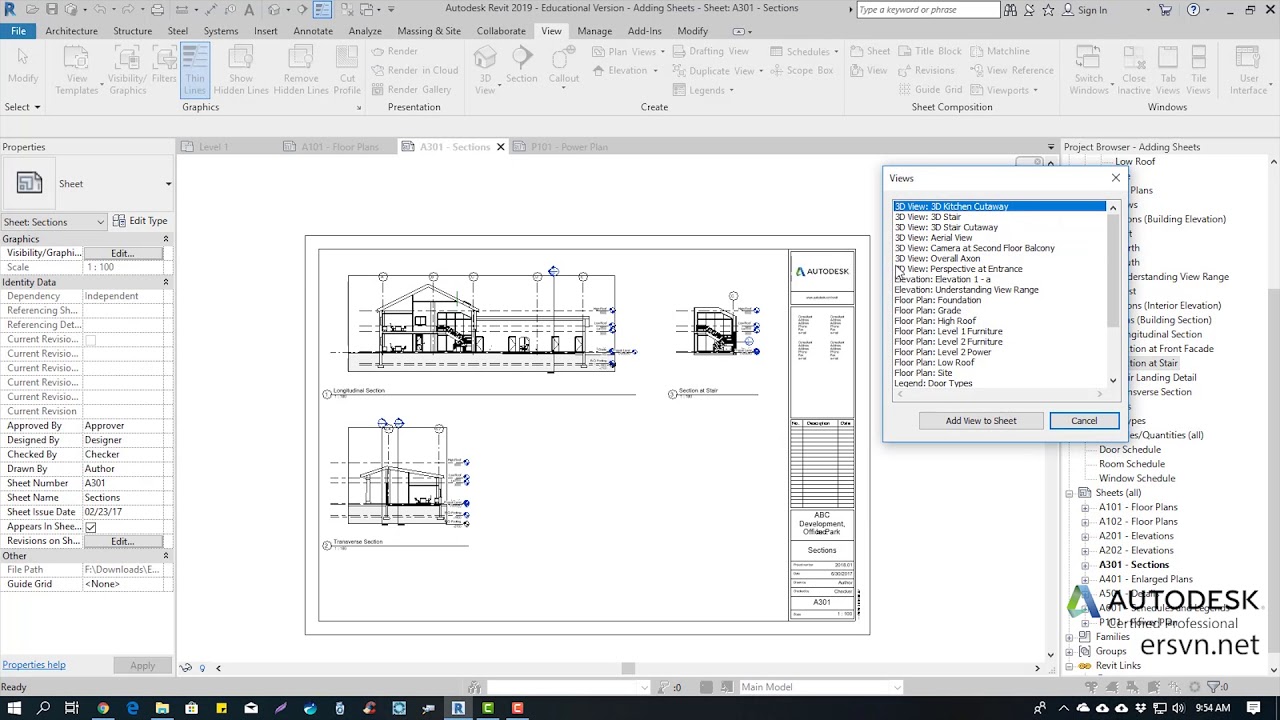Open the Help question mark icon
Image resolution: width=1280 pixels, height=720 pixels.
[x=1194, y=10]
